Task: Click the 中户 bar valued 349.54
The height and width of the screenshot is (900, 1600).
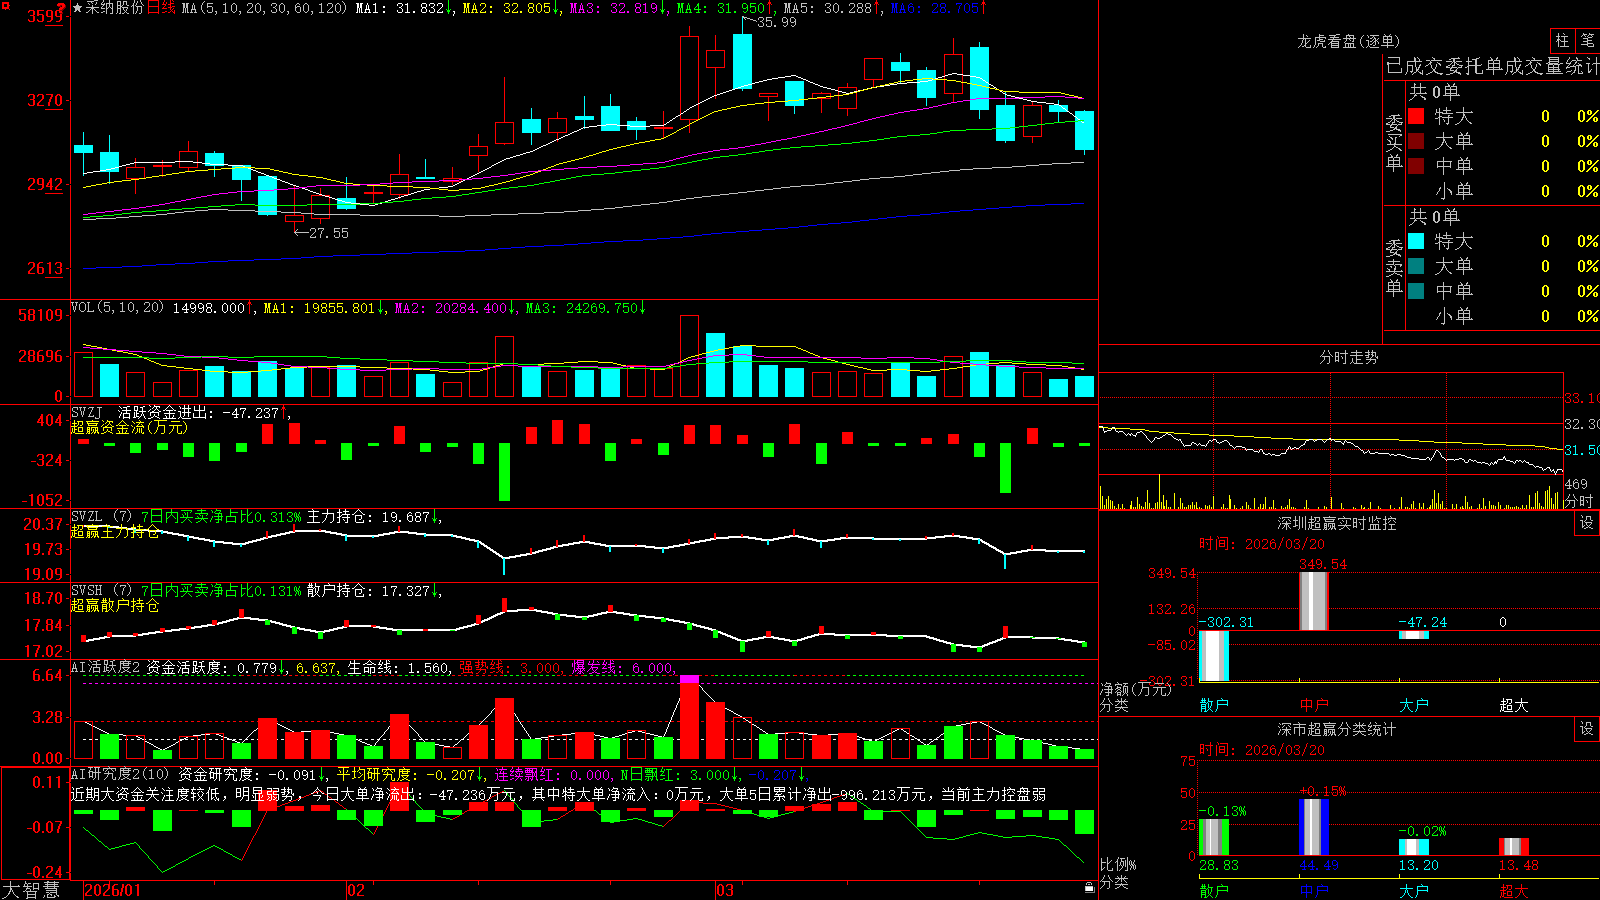Action: (x=1314, y=601)
